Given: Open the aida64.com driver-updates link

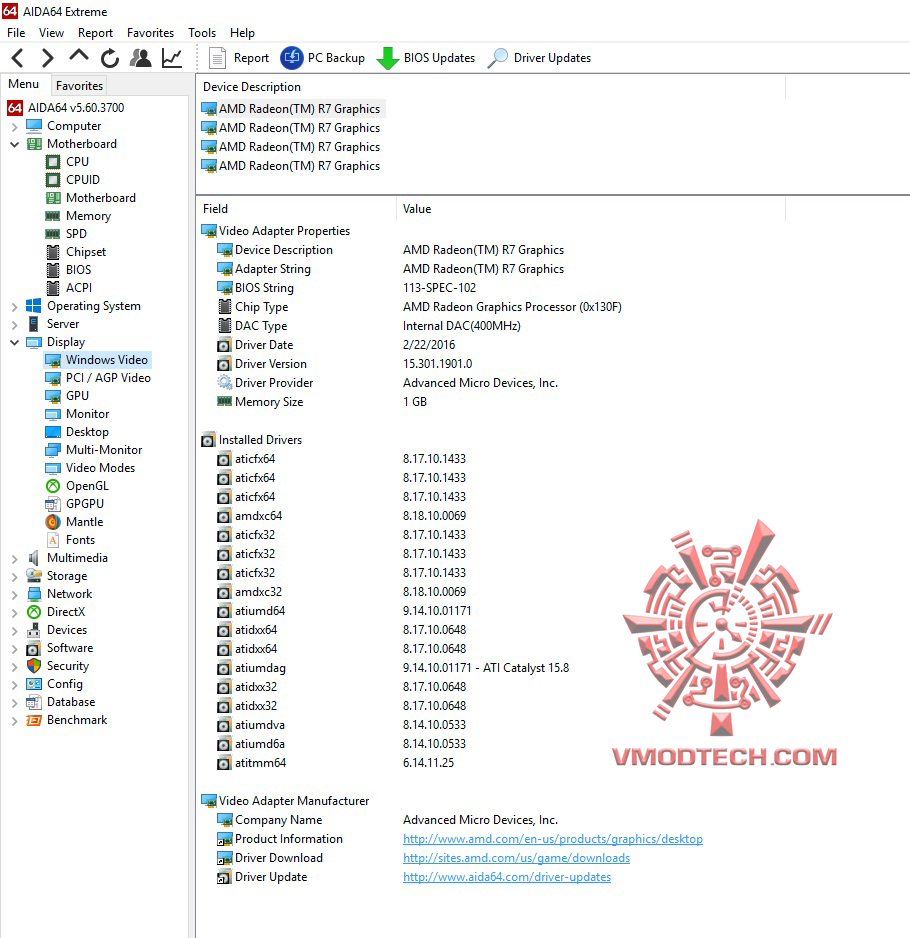Looking at the screenshot, I should pos(507,877).
